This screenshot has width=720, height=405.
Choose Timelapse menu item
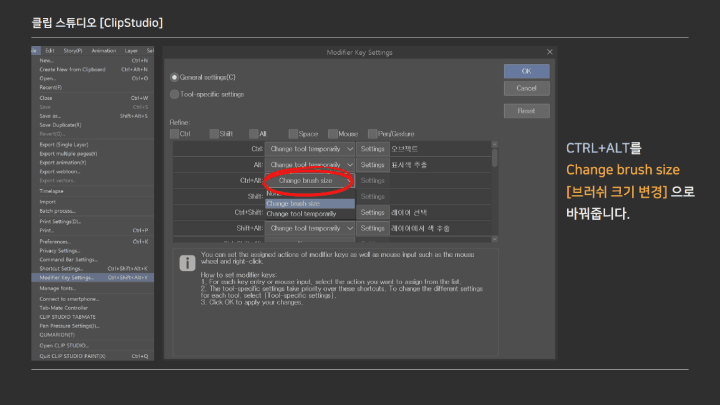(93, 191)
